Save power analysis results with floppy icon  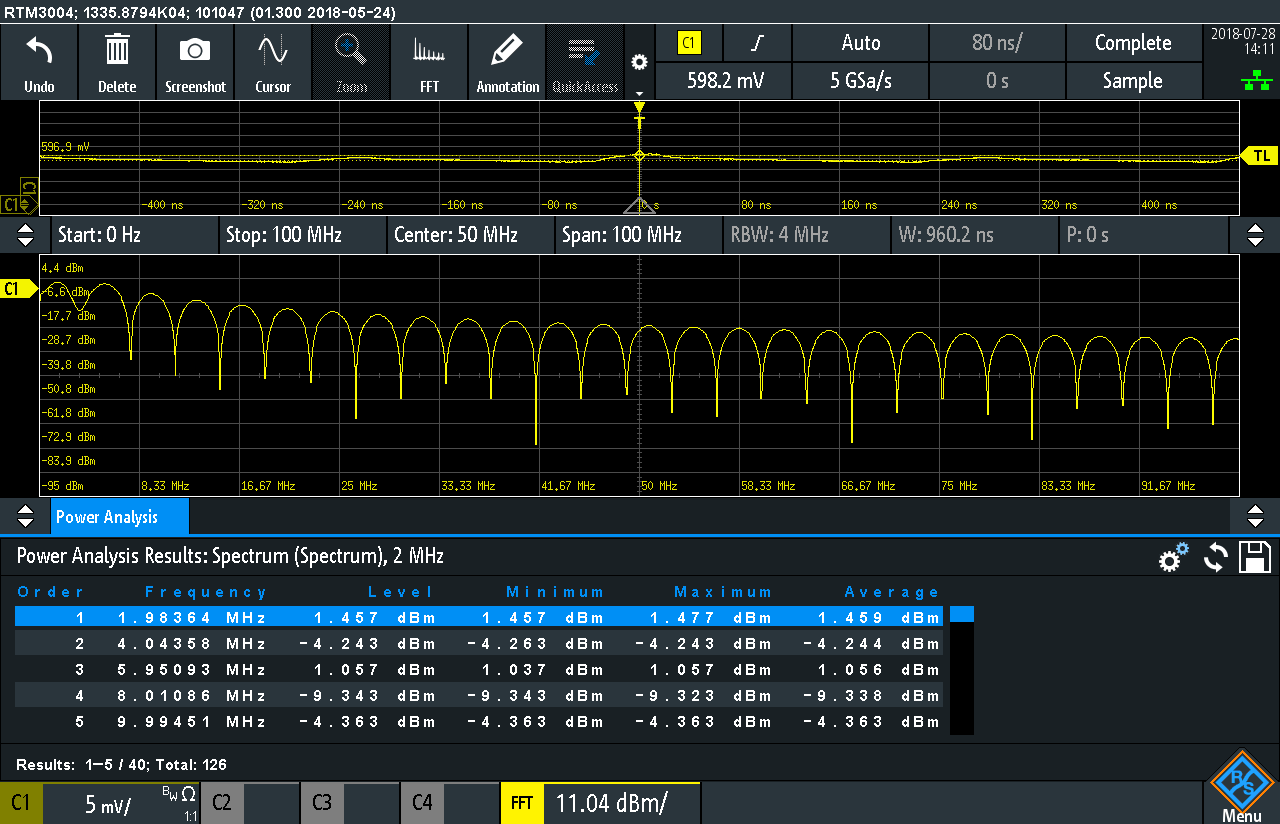click(x=1254, y=557)
